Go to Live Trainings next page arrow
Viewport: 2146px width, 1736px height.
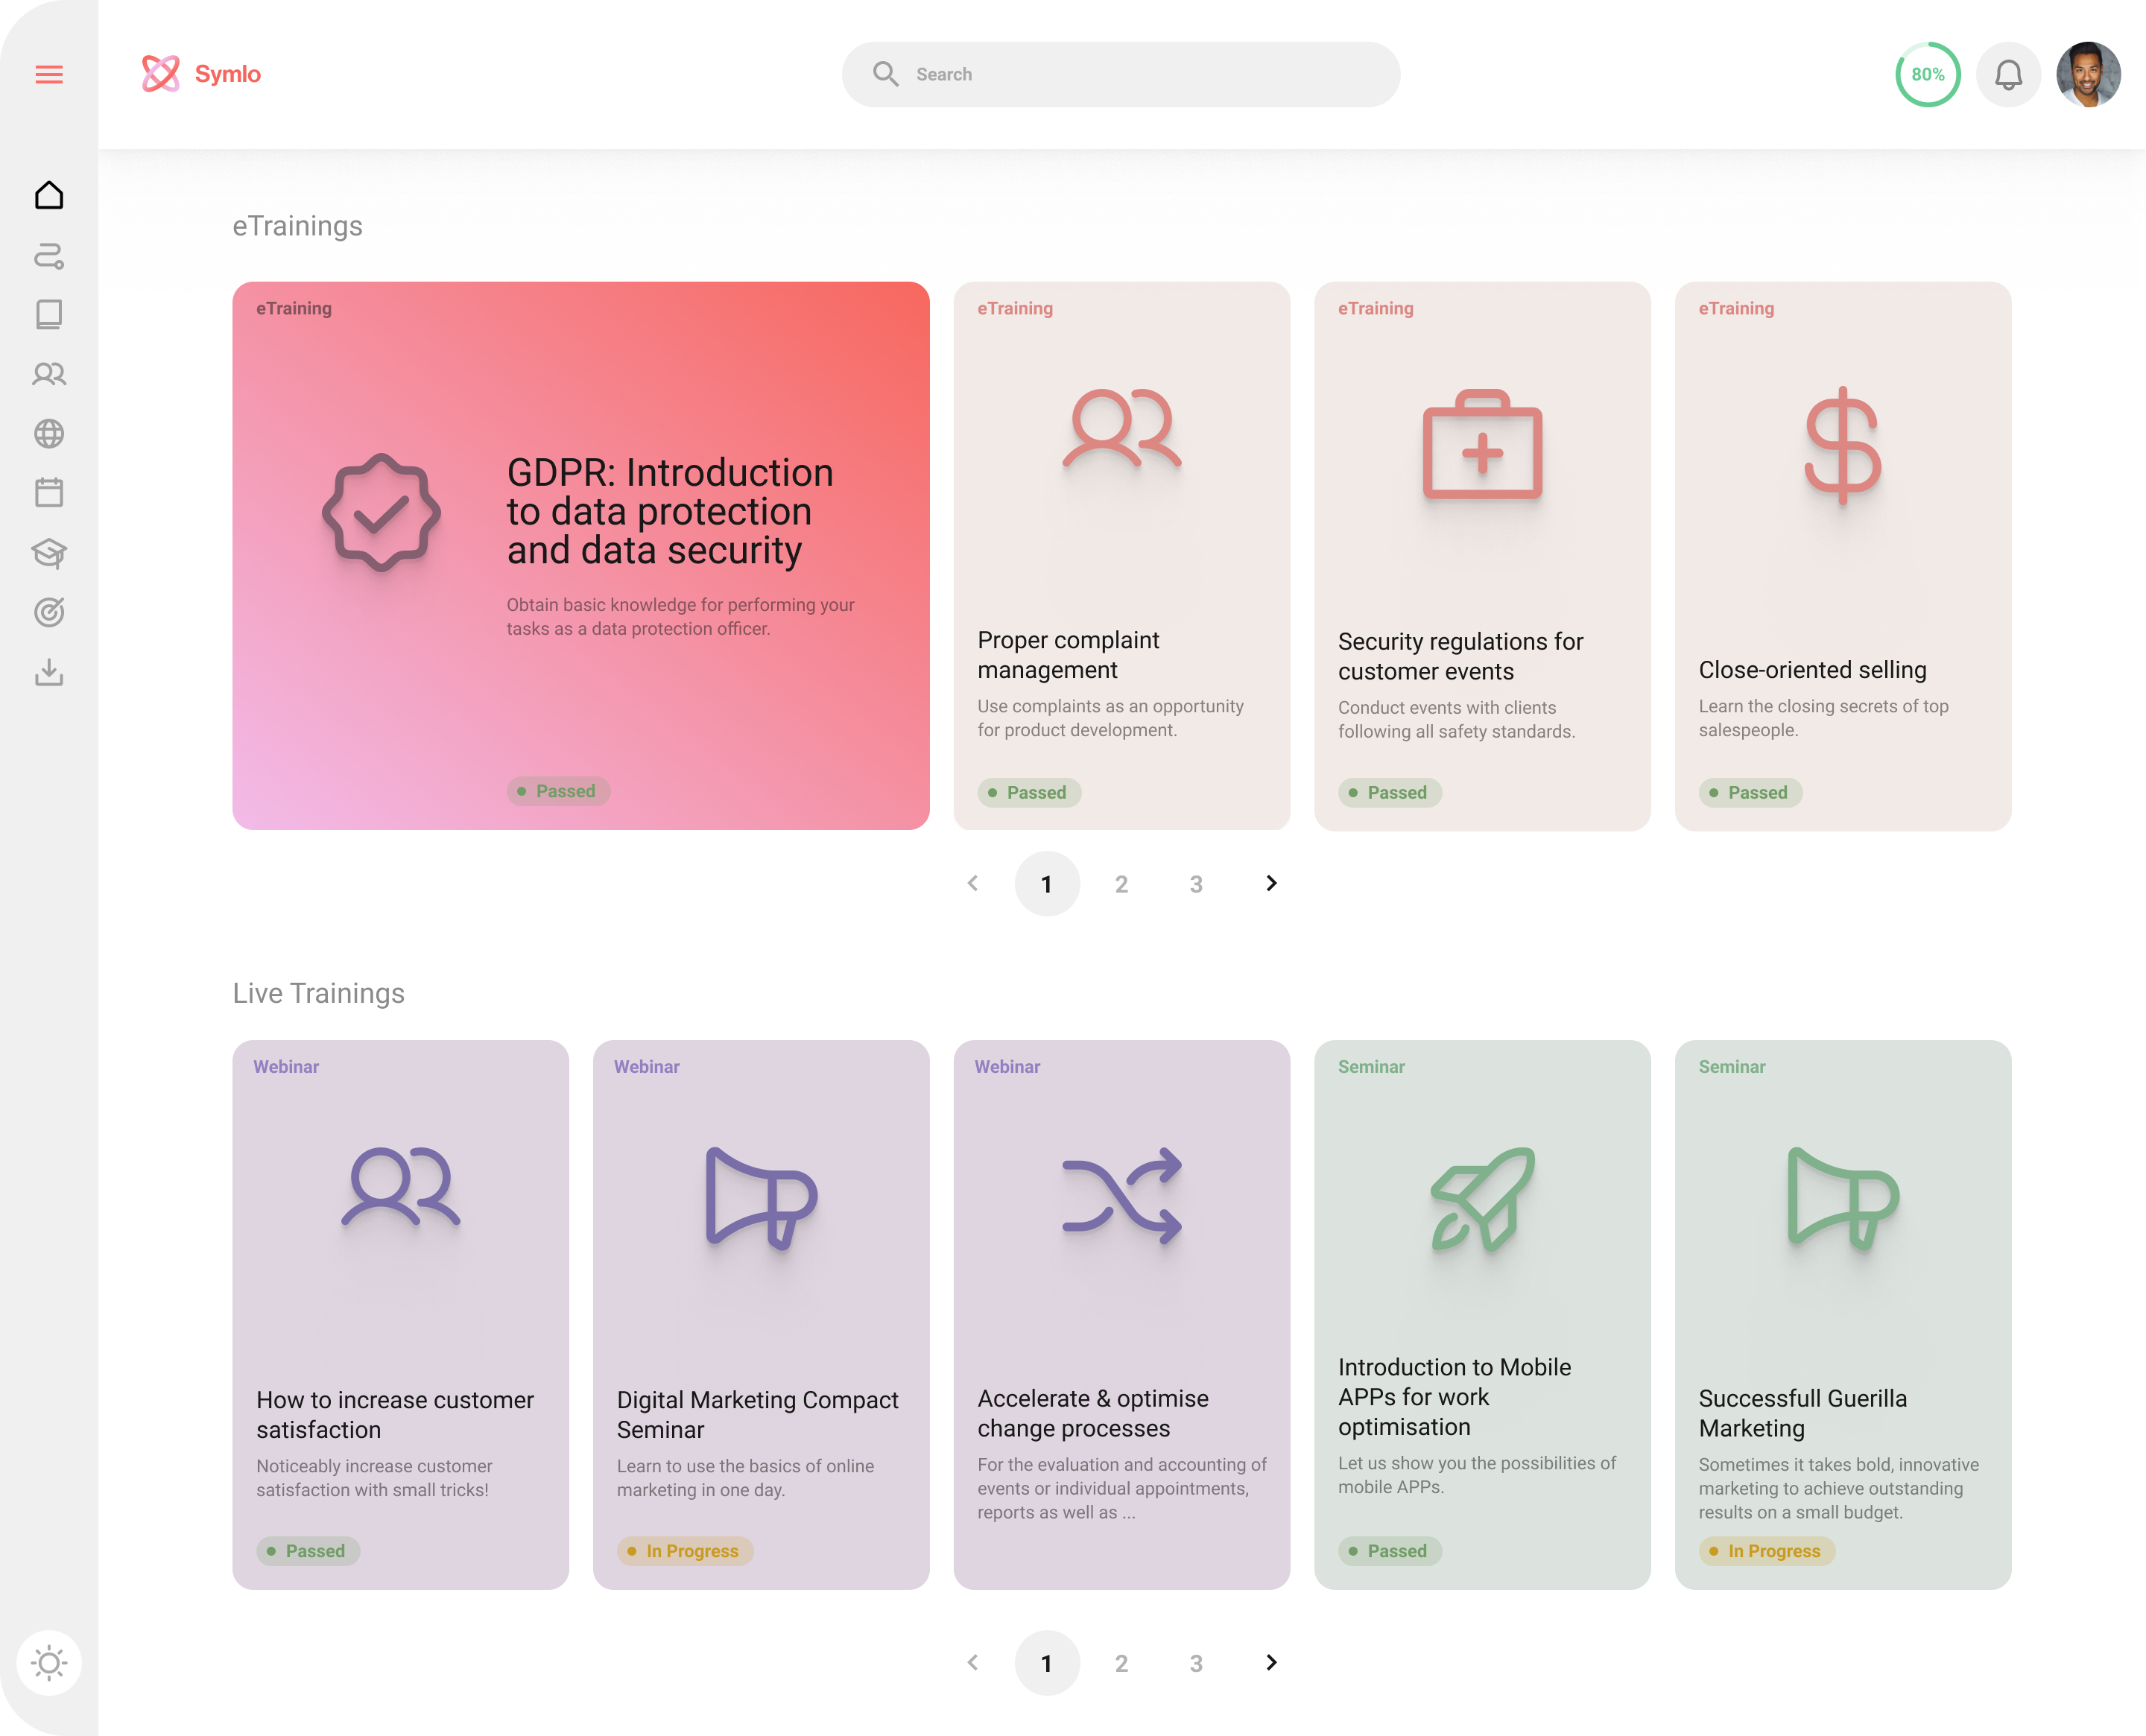(1271, 1662)
